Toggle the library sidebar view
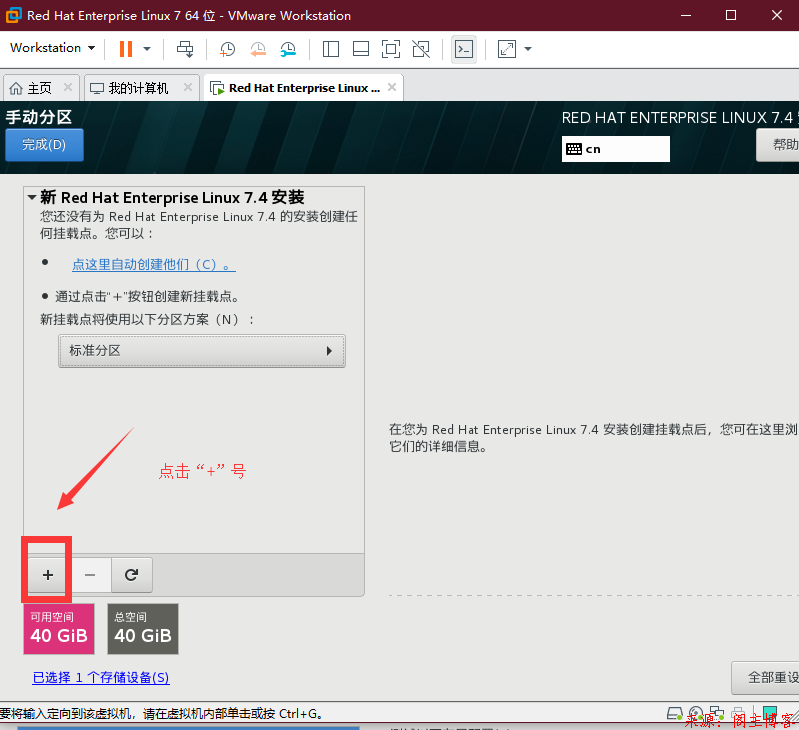Image resolution: width=799 pixels, height=730 pixels. pos(331,49)
